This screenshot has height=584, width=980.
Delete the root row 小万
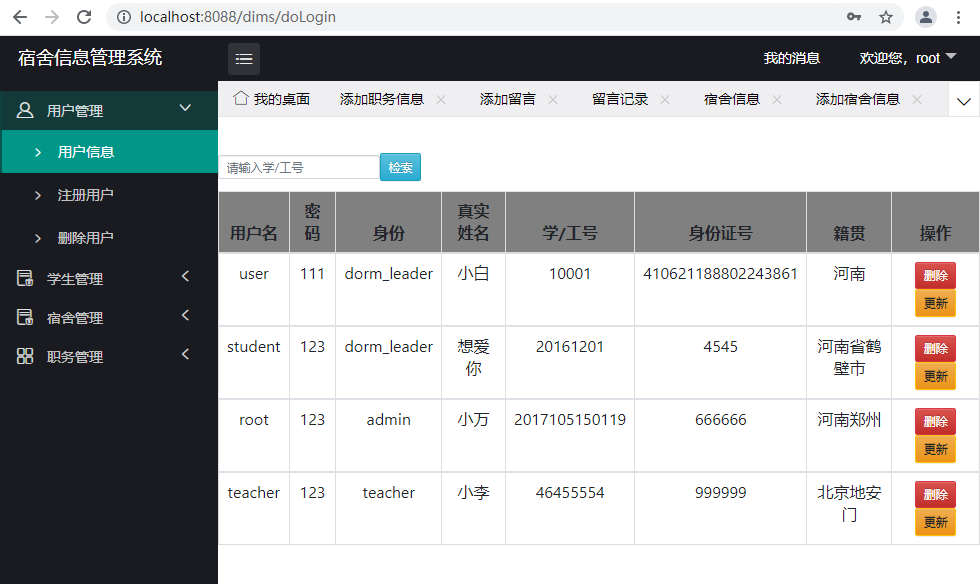[935, 421]
